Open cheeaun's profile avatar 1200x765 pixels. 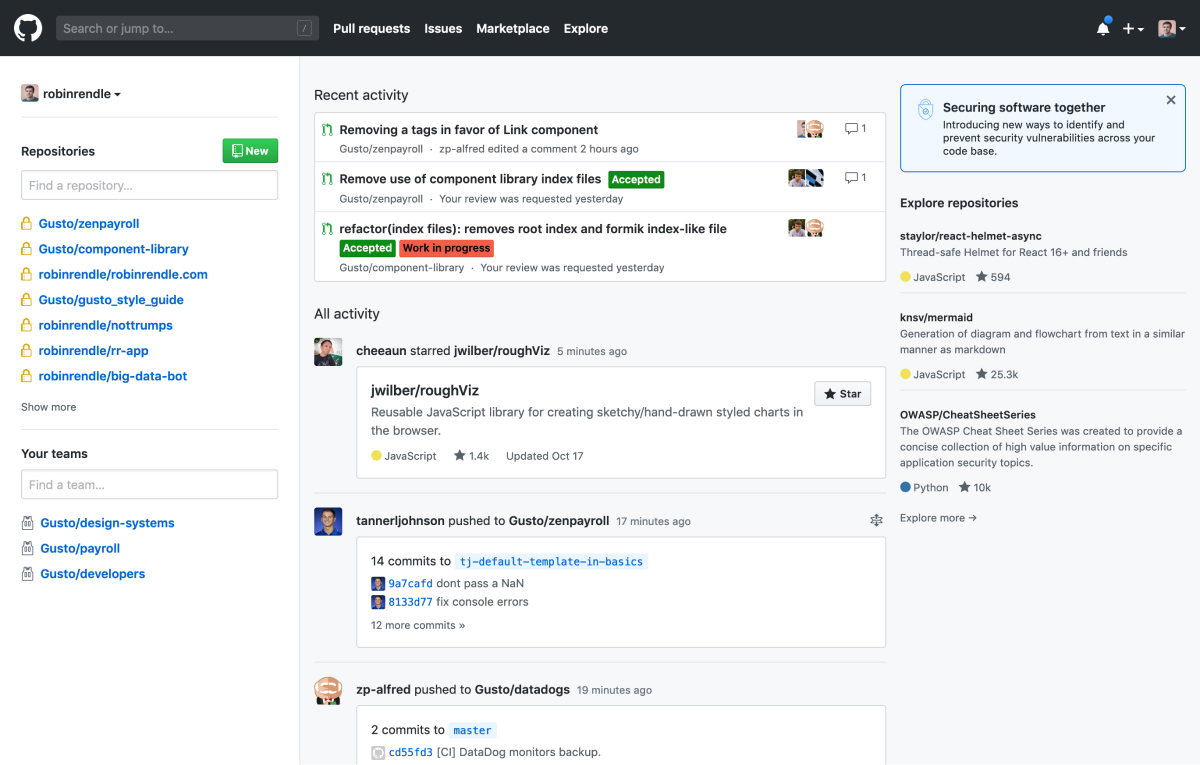coord(328,352)
